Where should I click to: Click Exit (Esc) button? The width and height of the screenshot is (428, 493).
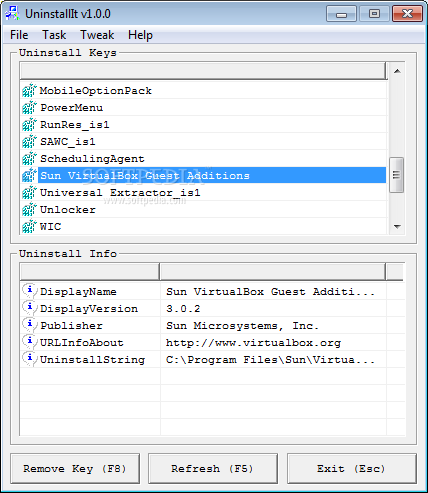point(352,468)
